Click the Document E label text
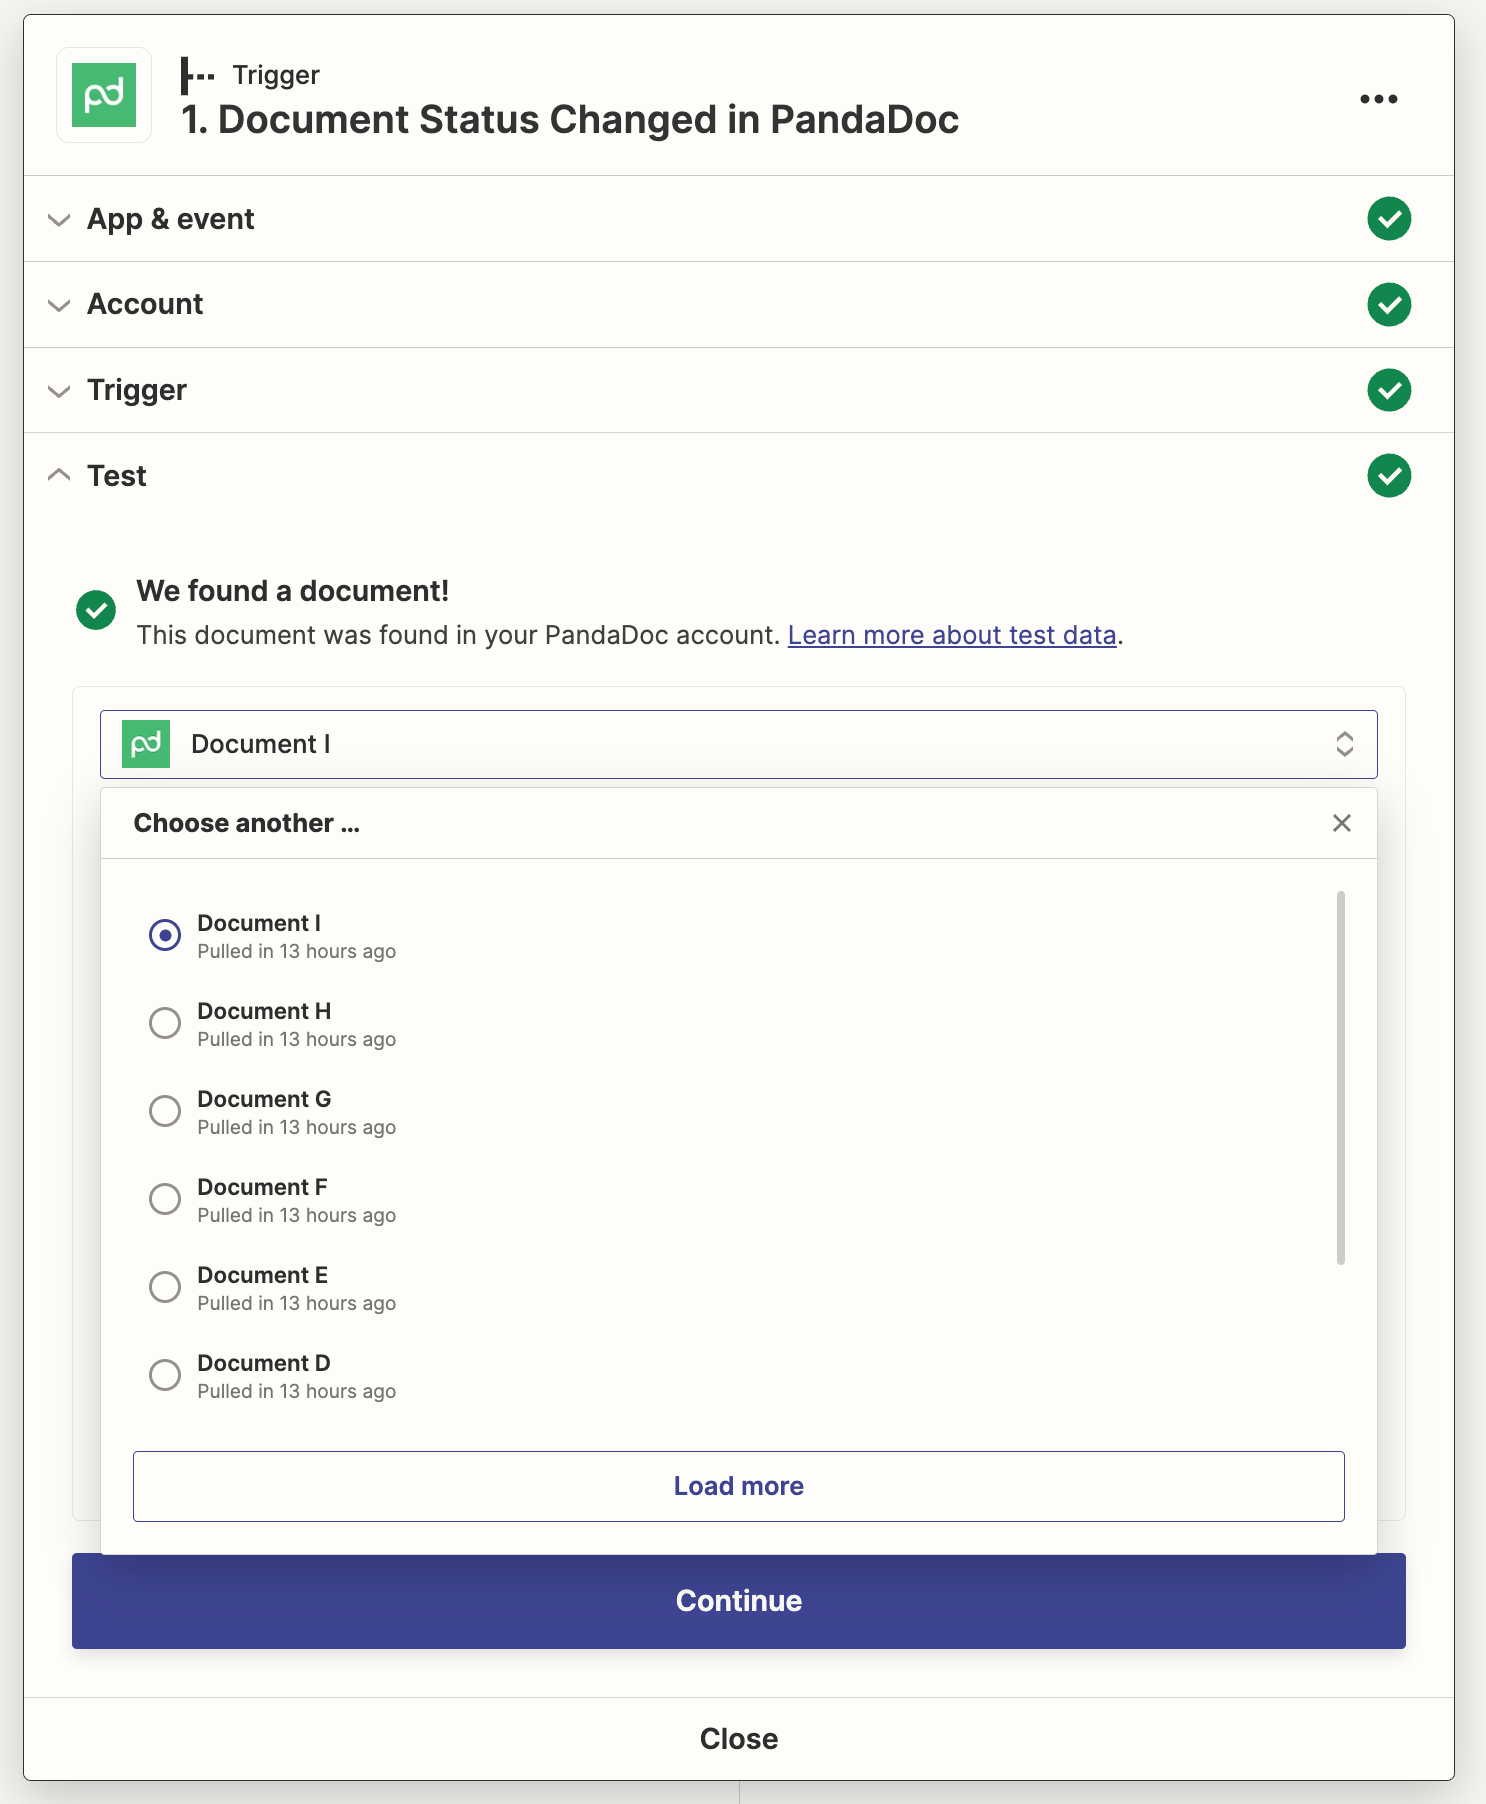1486x1804 pixels. (263, 1275)
